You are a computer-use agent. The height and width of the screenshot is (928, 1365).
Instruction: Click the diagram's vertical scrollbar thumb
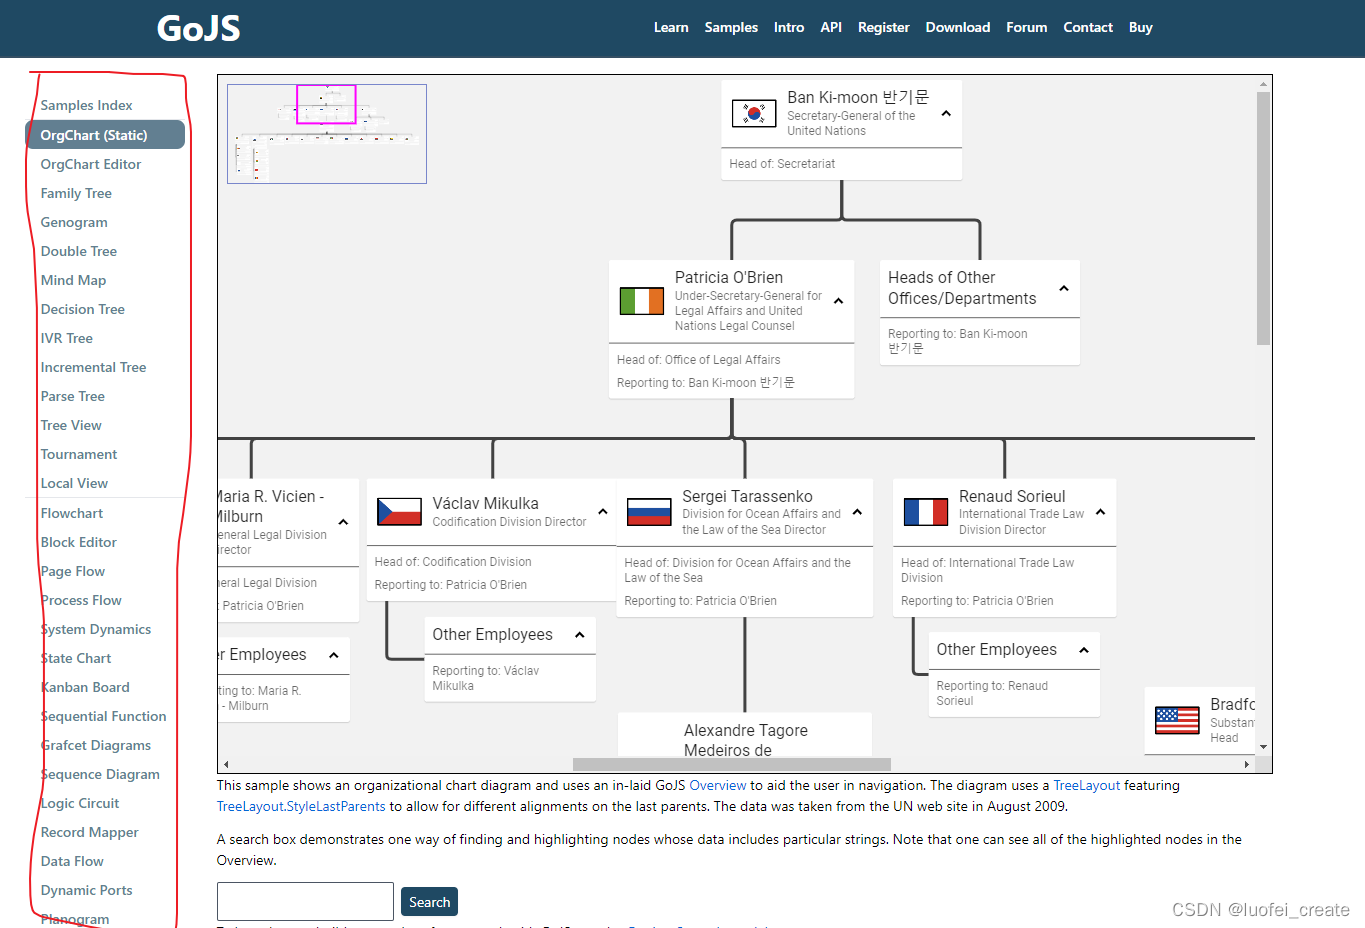coord(1263,218)
